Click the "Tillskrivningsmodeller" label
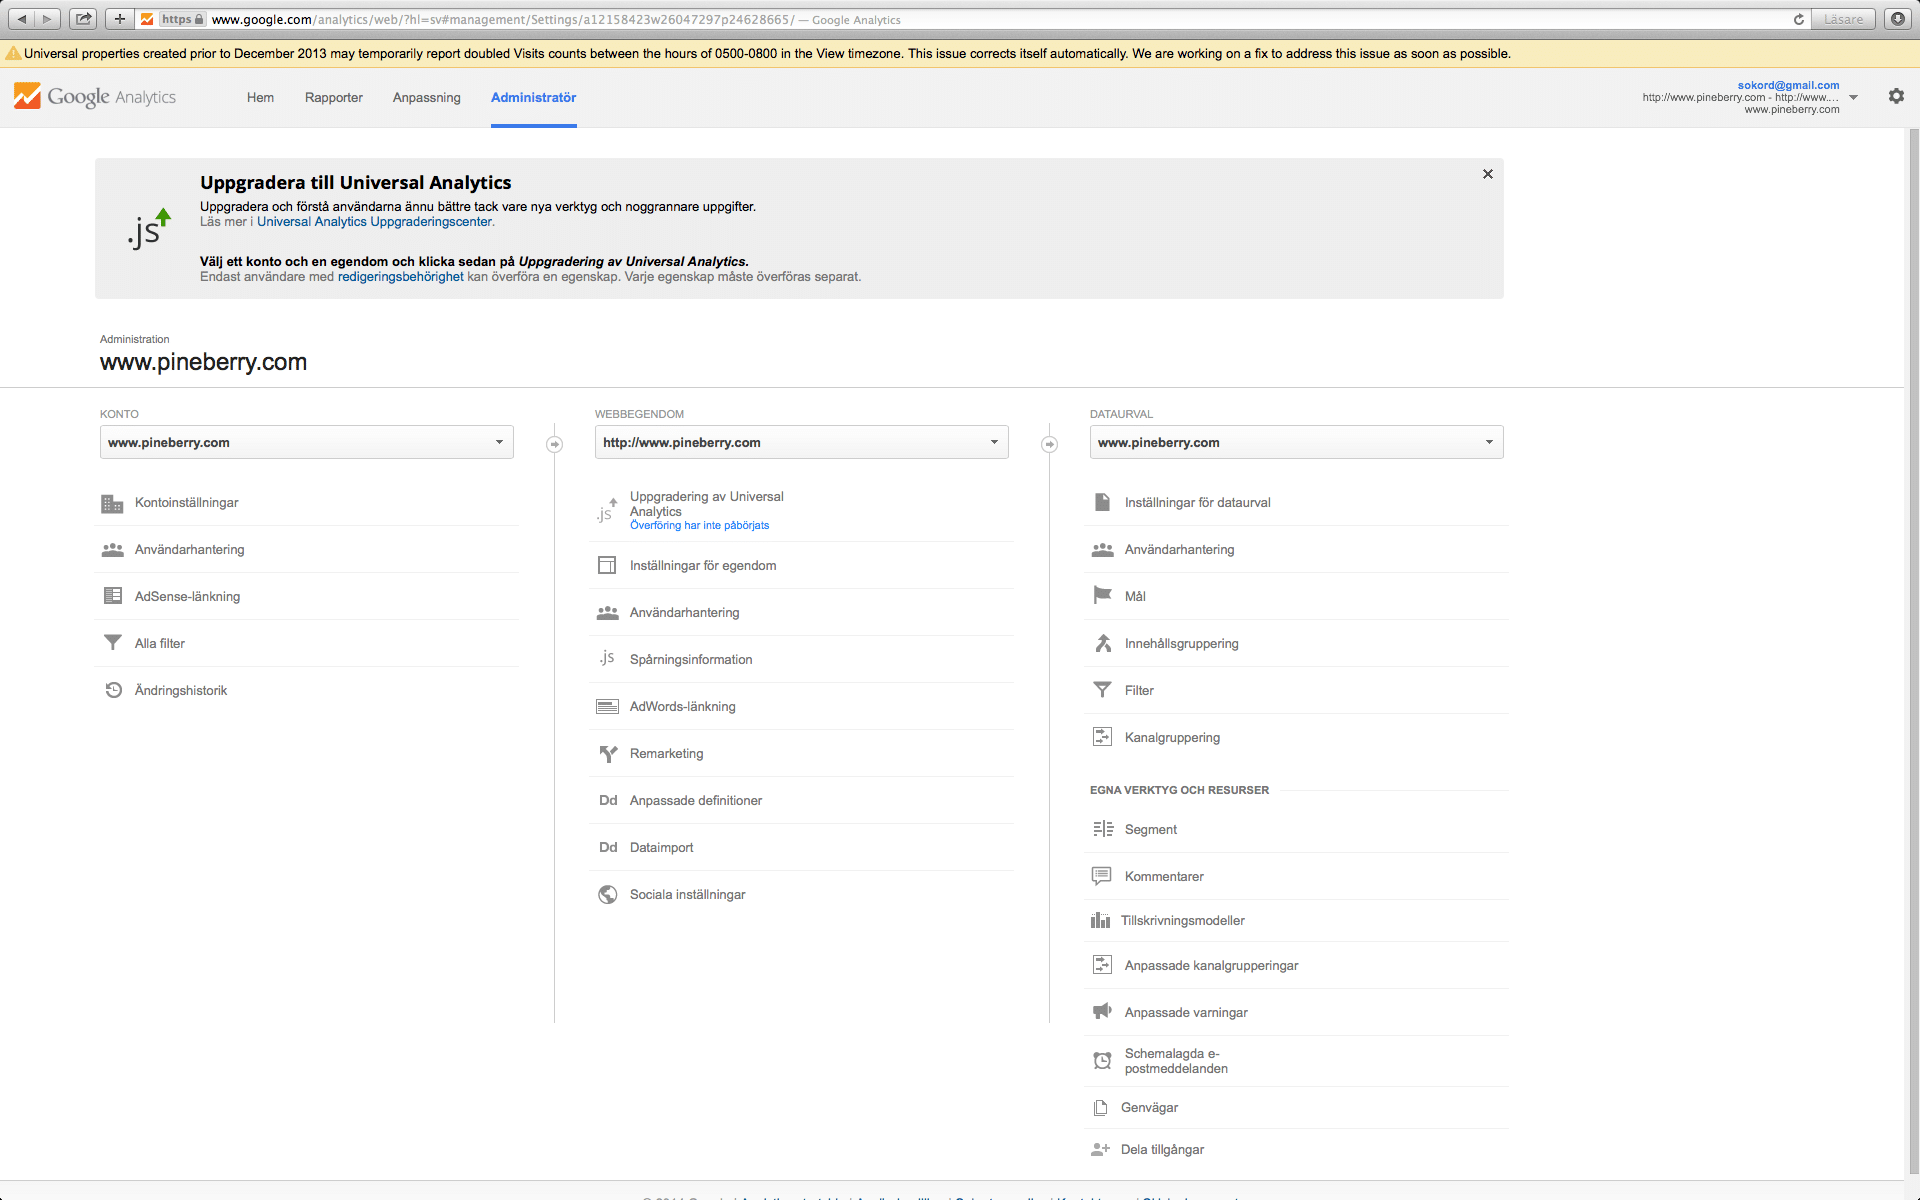This screenshot has width=1920, height=1200. [x=1183, y=920]
